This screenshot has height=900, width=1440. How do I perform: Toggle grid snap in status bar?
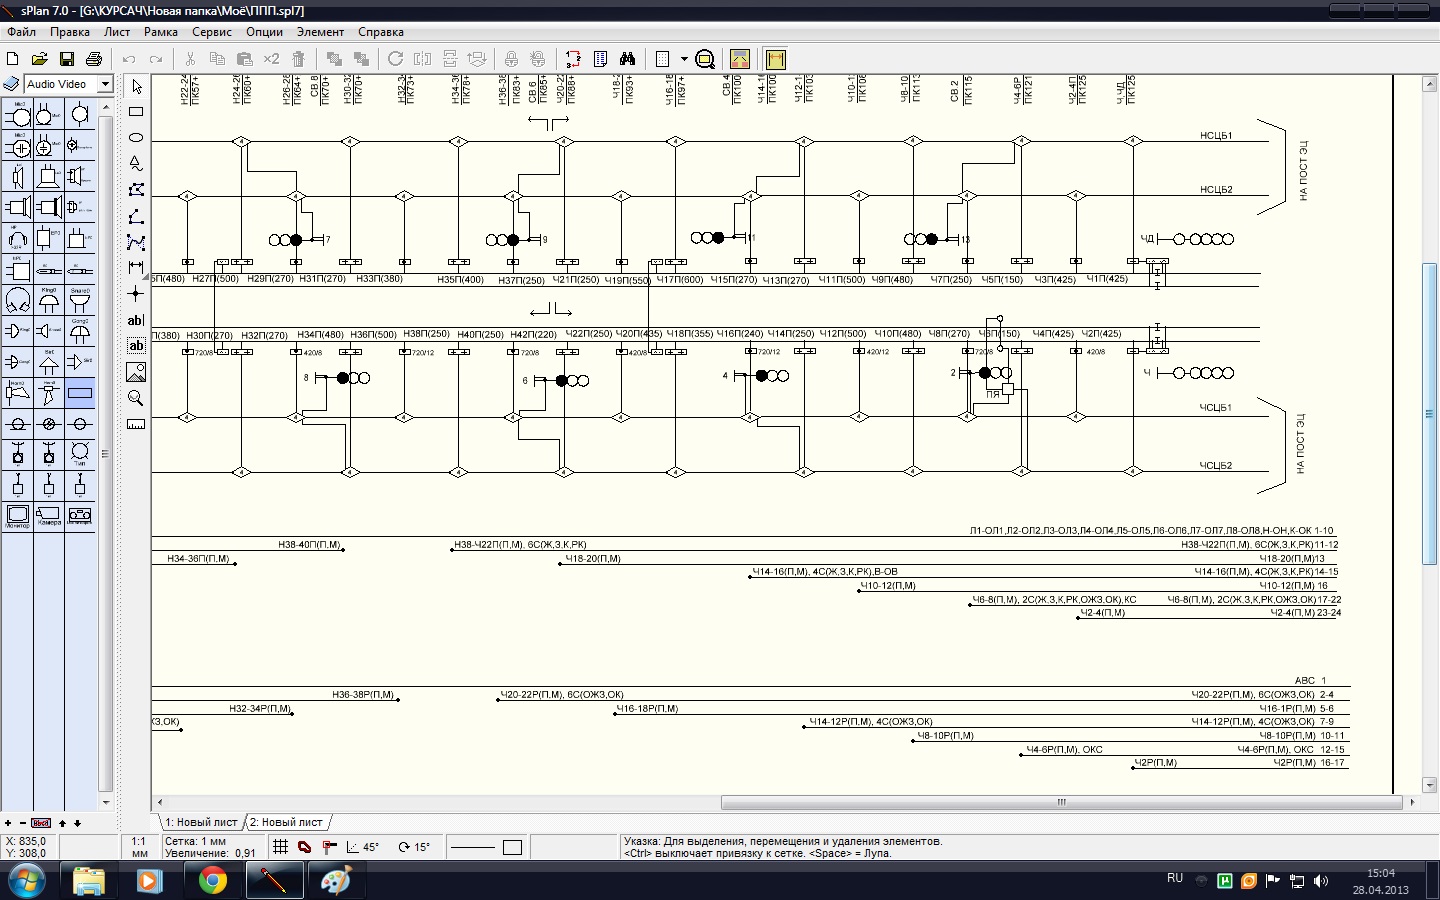coord(281,847)
